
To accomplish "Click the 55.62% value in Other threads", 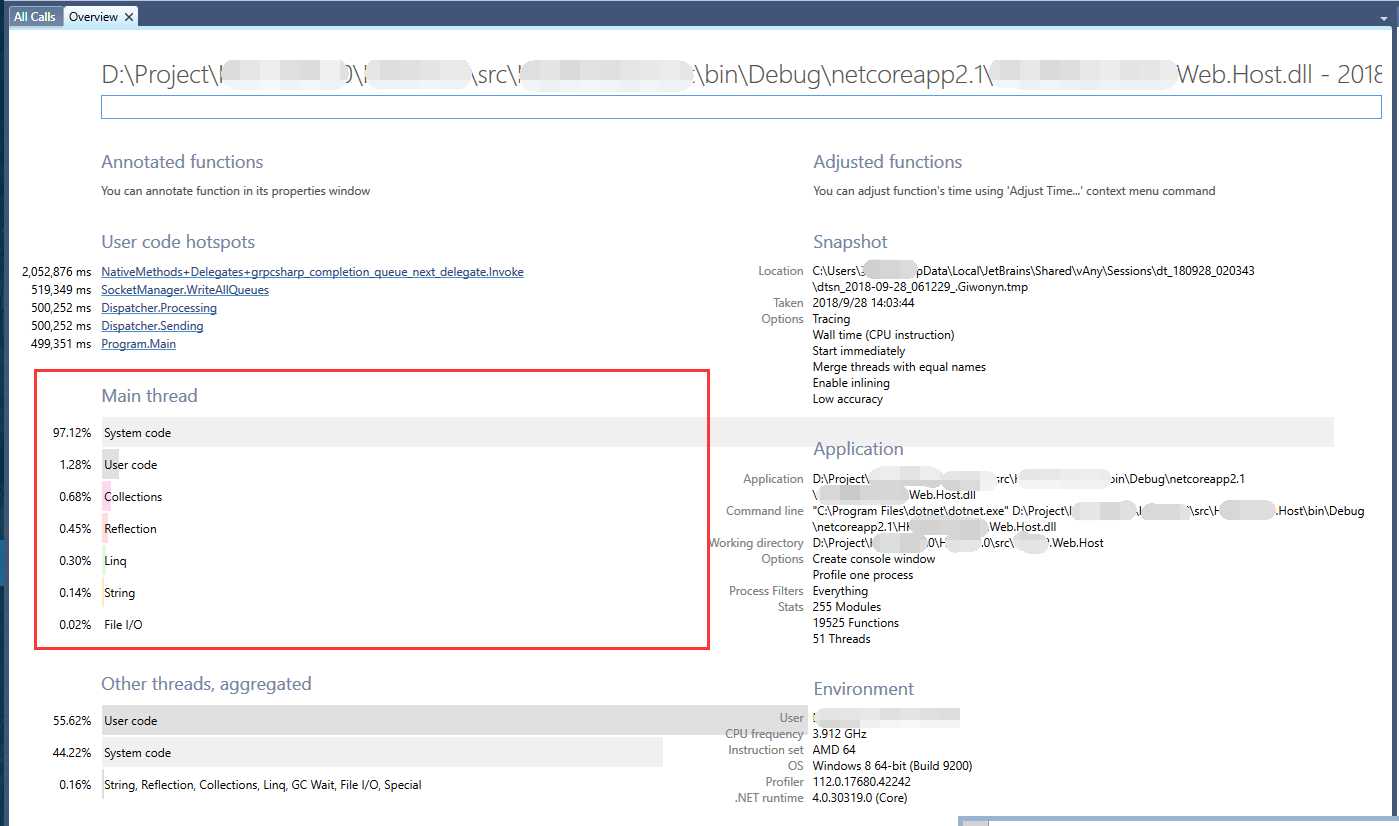I will point(72,721).
